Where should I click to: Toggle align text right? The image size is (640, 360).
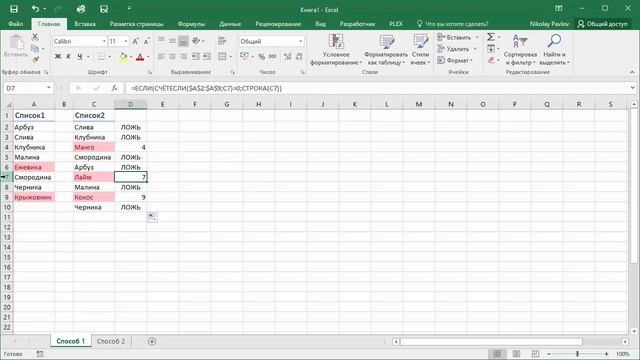(x=184, y=57)
